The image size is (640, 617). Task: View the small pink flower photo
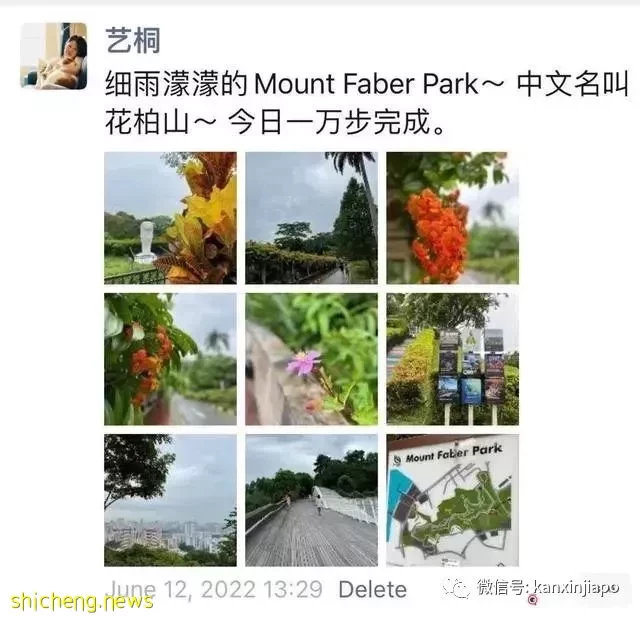[x=311, y=359]
